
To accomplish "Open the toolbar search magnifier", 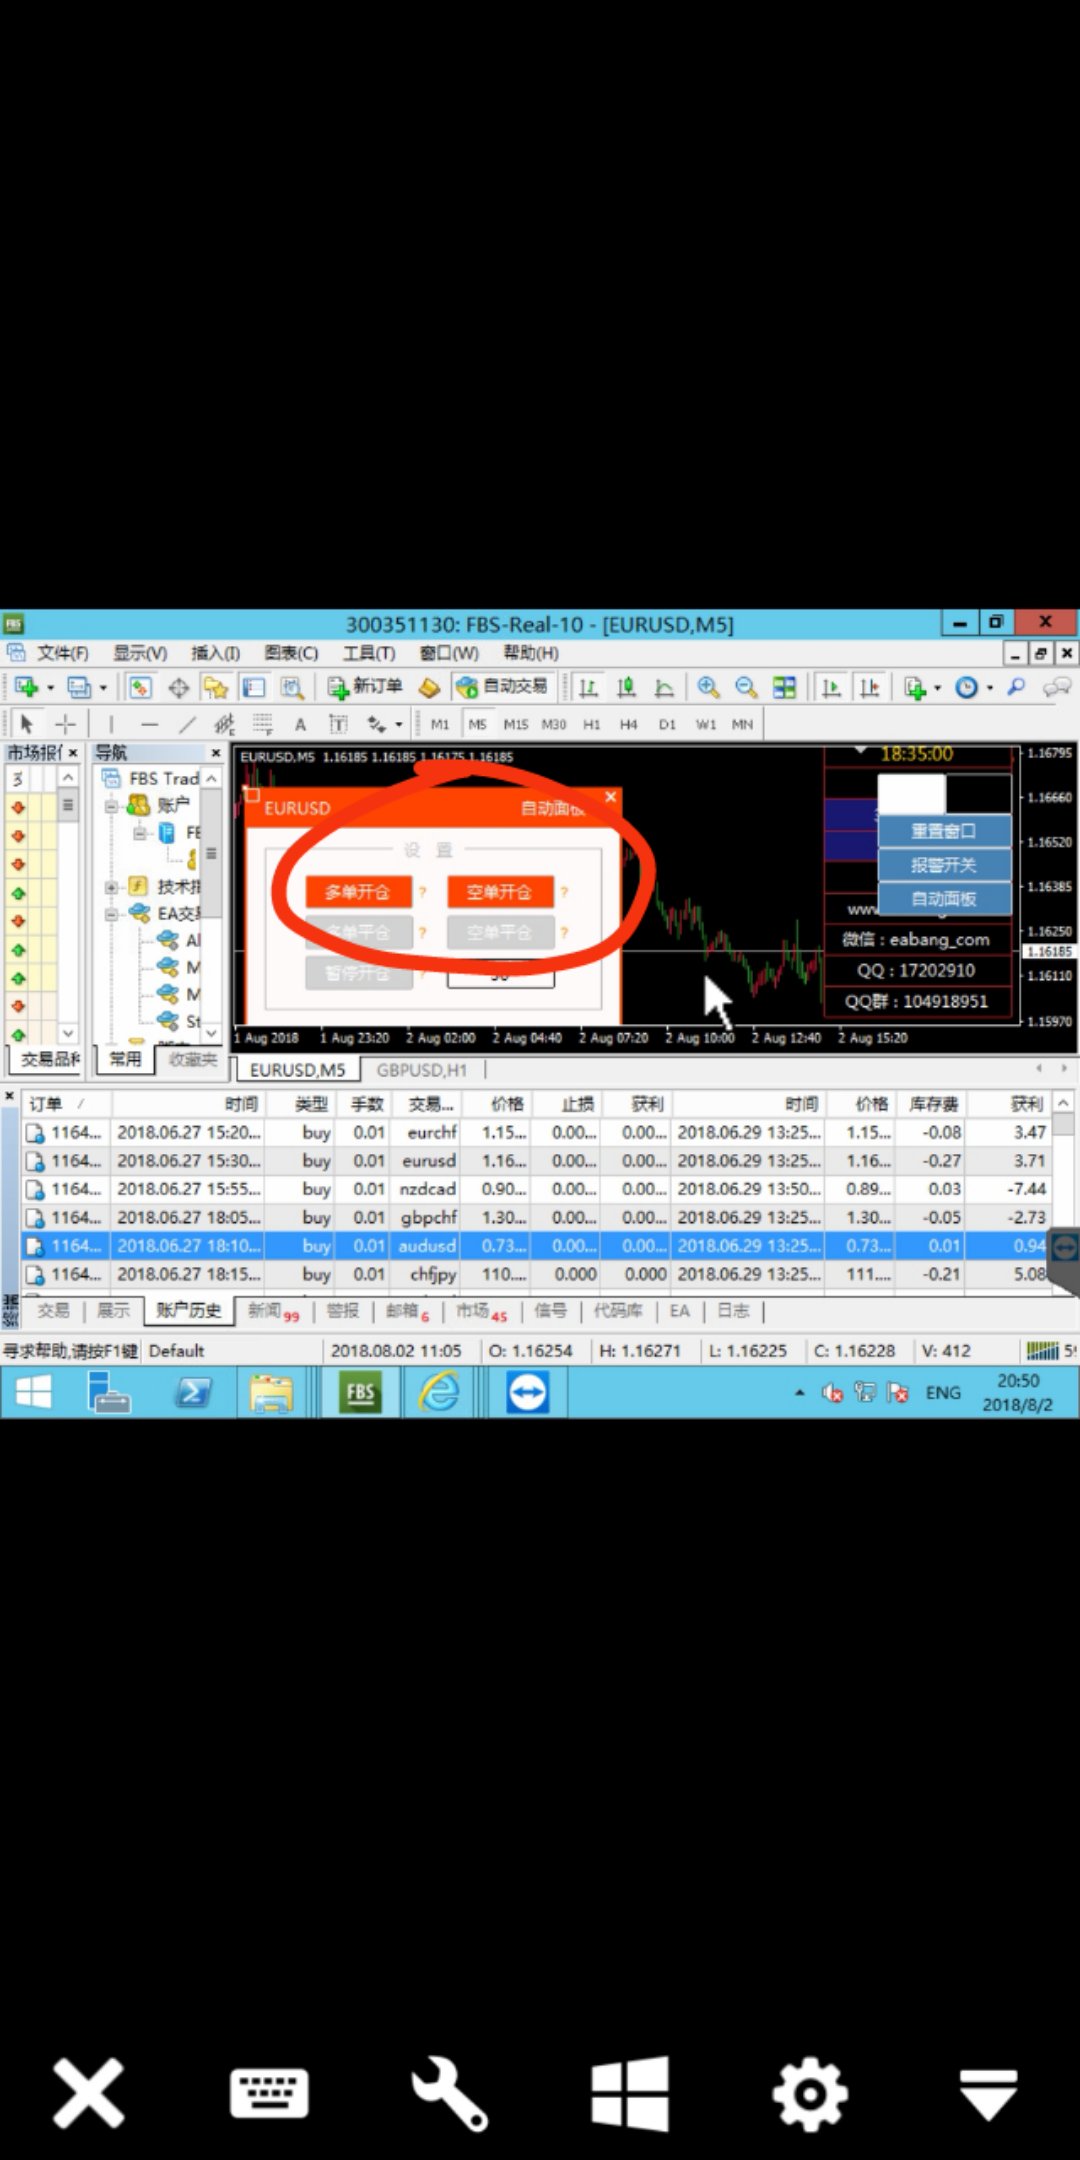I will 1017,687.
